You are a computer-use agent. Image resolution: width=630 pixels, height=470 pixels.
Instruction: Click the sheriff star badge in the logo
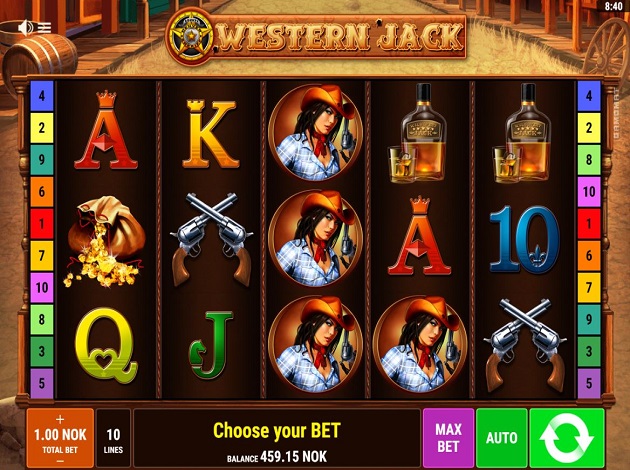click(x=191, y=36)
